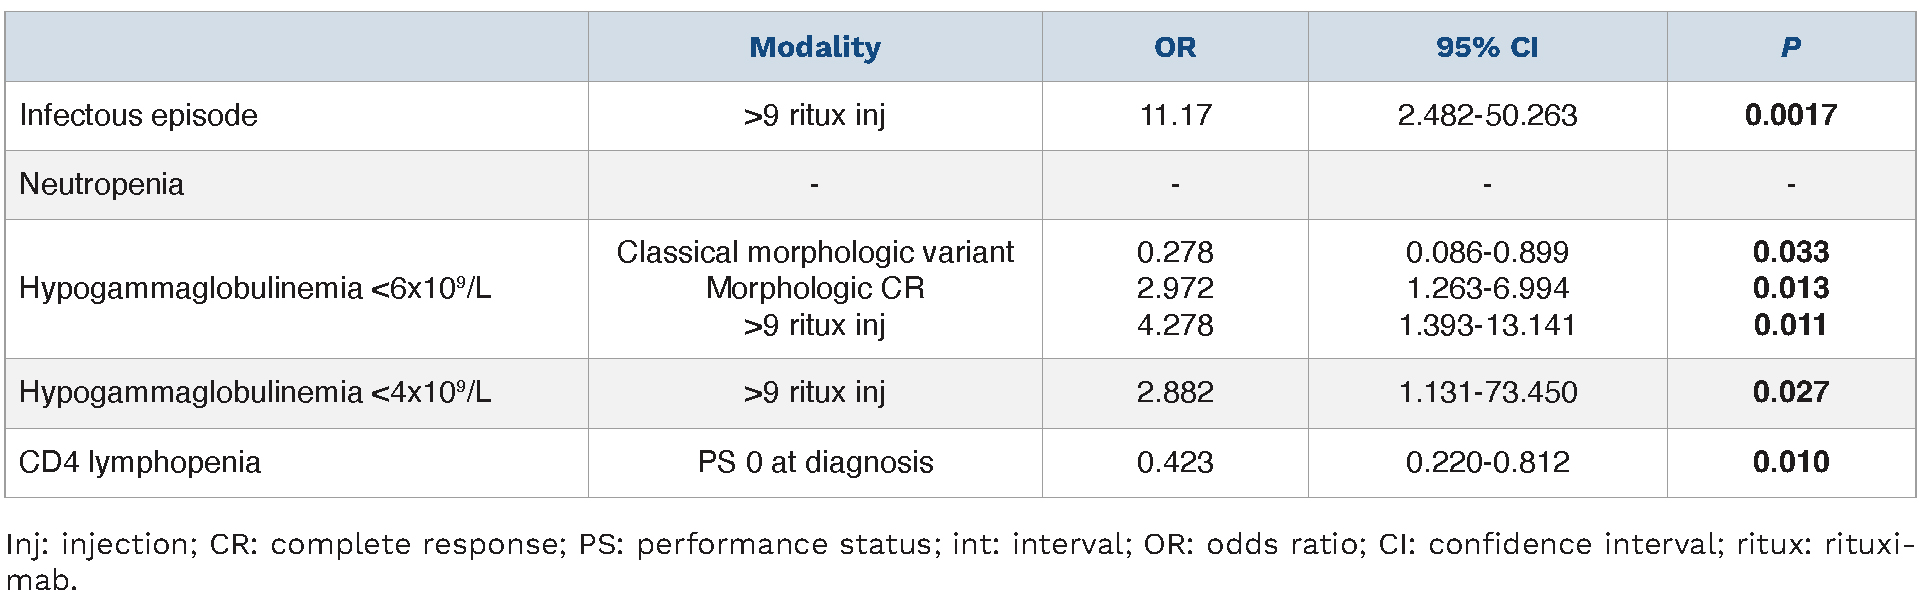Click the Classical morphologic variant modality
Viewport: 1926px width, 611px height.
[x=815, y=252]
